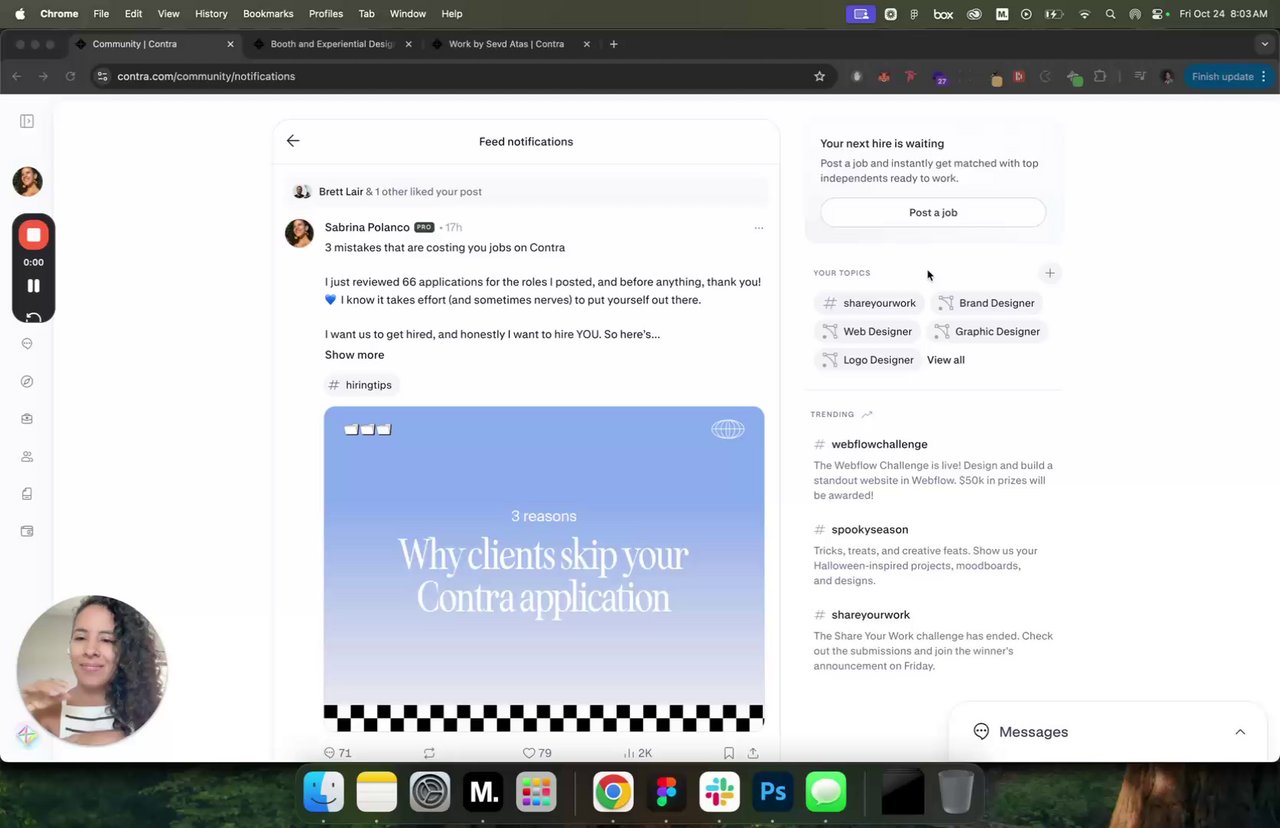Open the people network icon in the sidebar

point(27,456)
